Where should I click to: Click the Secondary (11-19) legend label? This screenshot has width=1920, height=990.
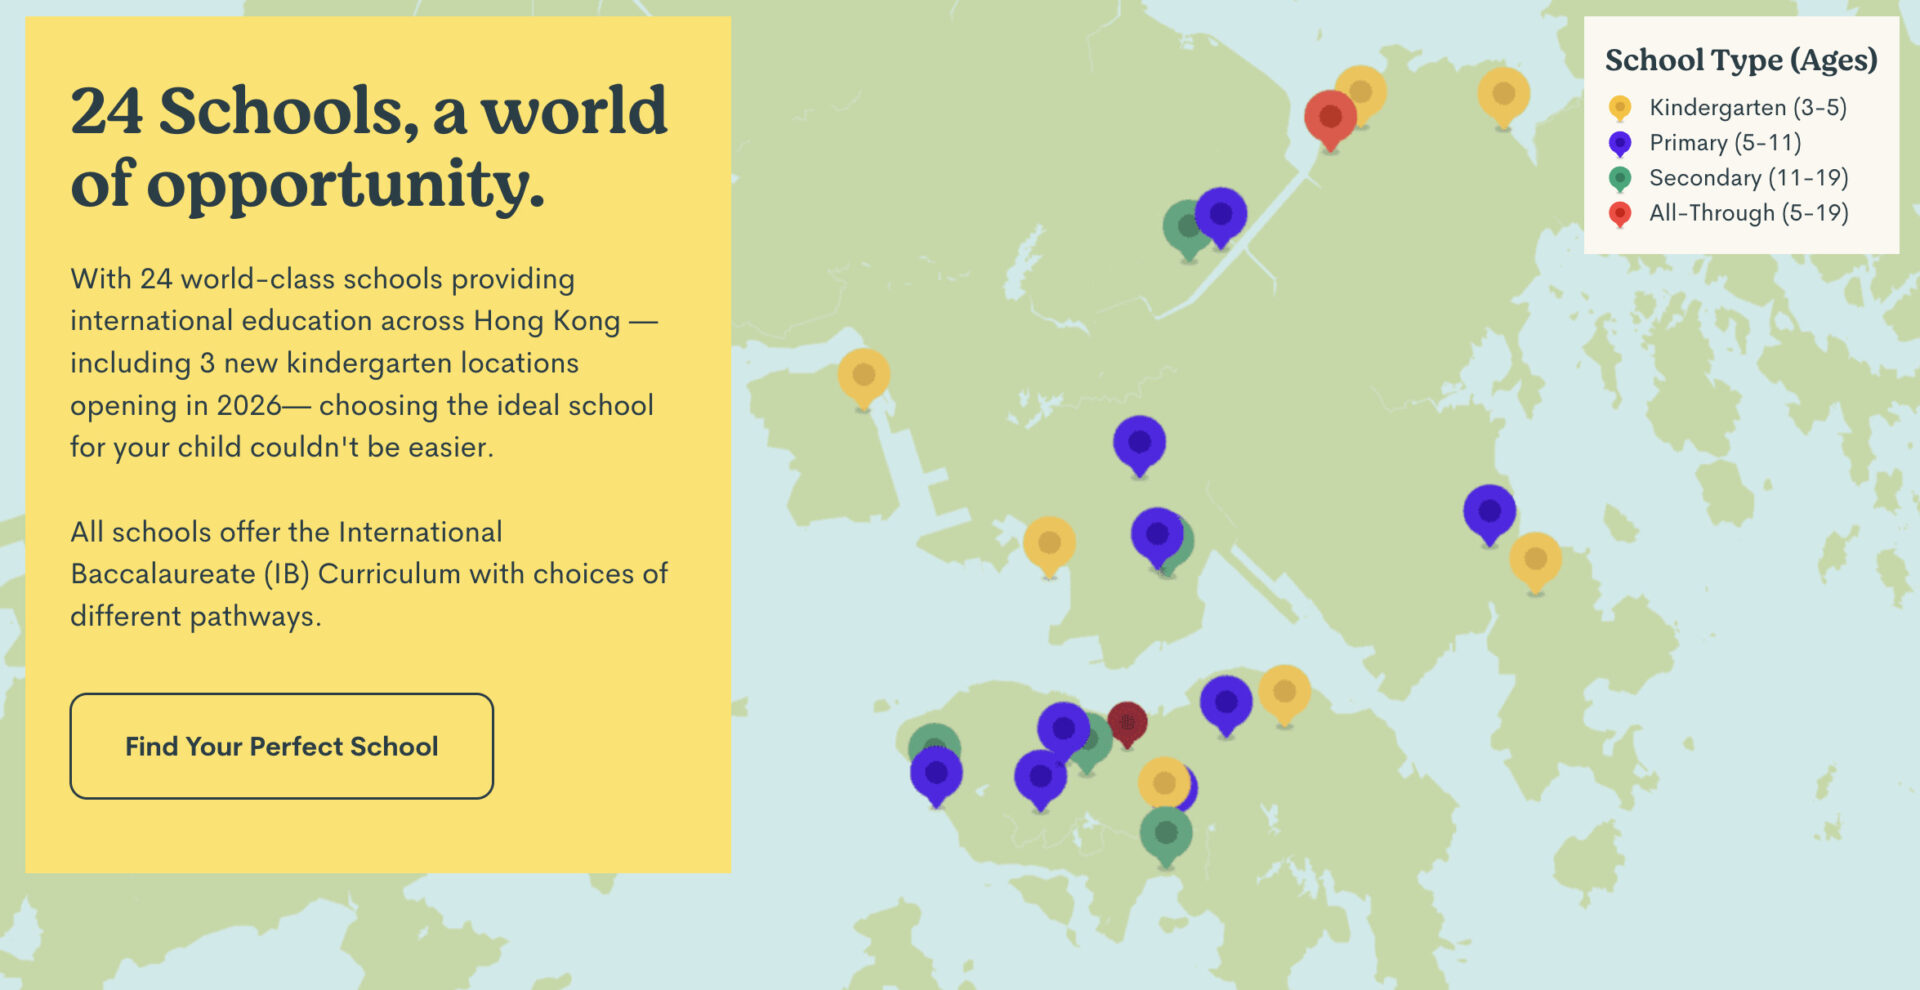(1748, 177)
